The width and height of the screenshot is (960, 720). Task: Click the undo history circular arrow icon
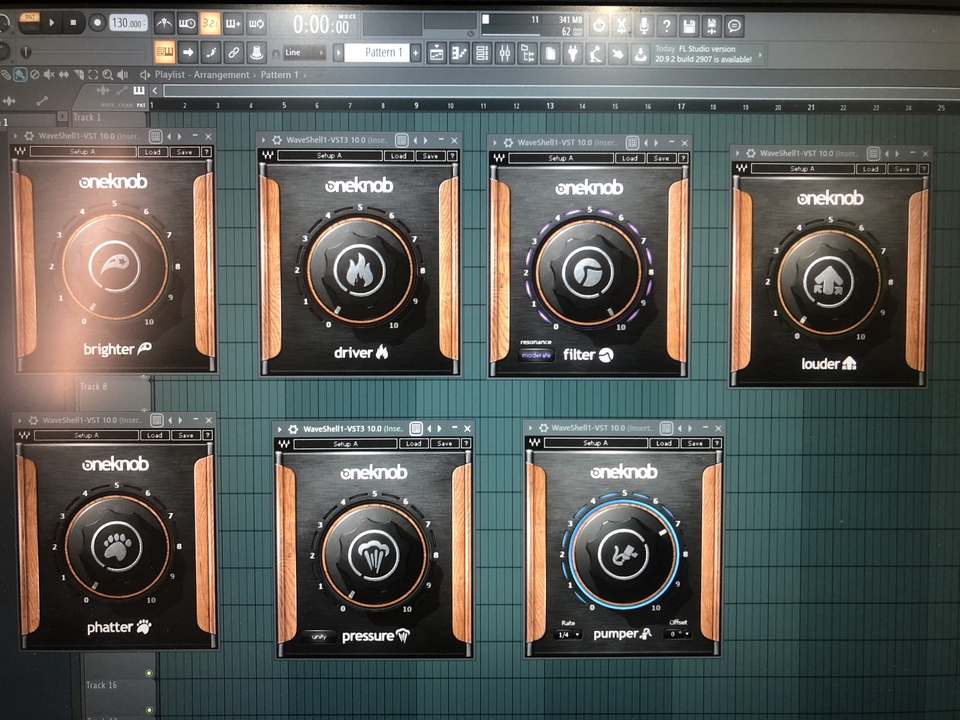pos(599,25)
